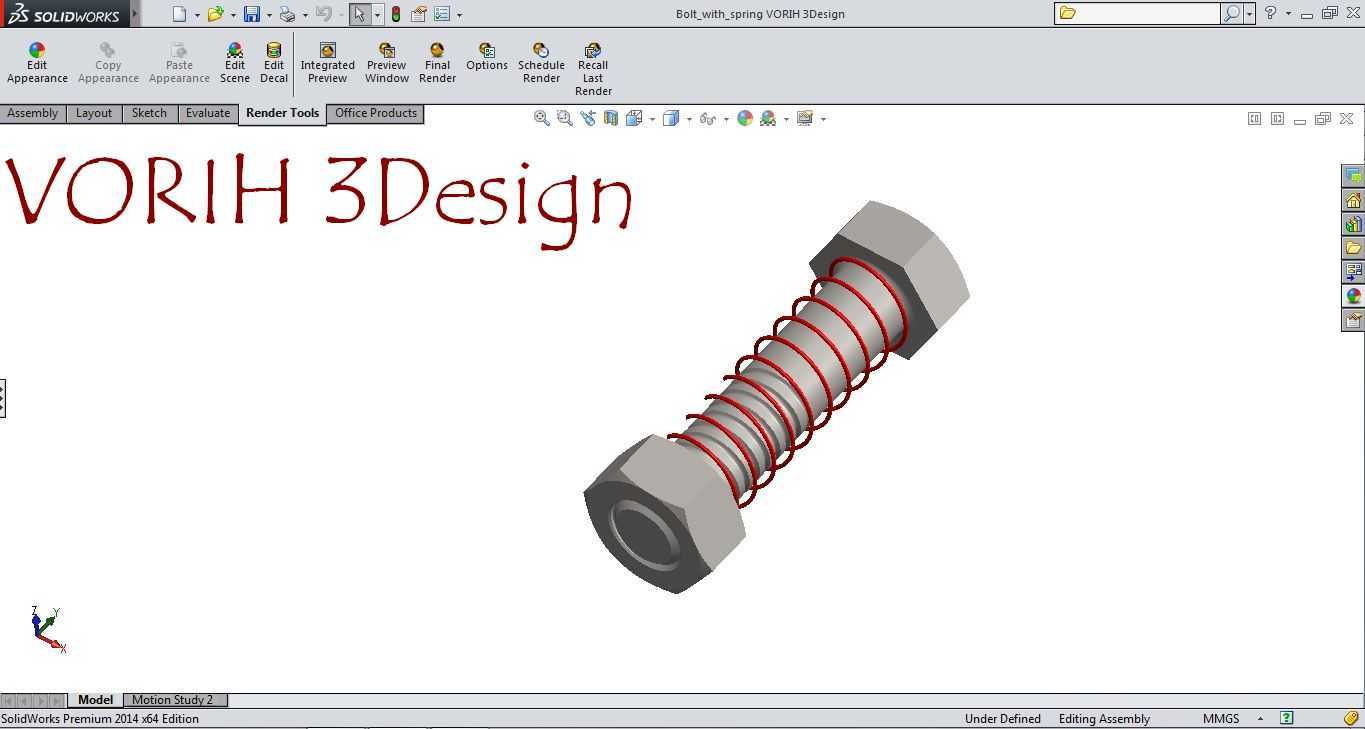
Task: Expand unit system arrow beside MMGS
Action: click(x=1260, y=719)
